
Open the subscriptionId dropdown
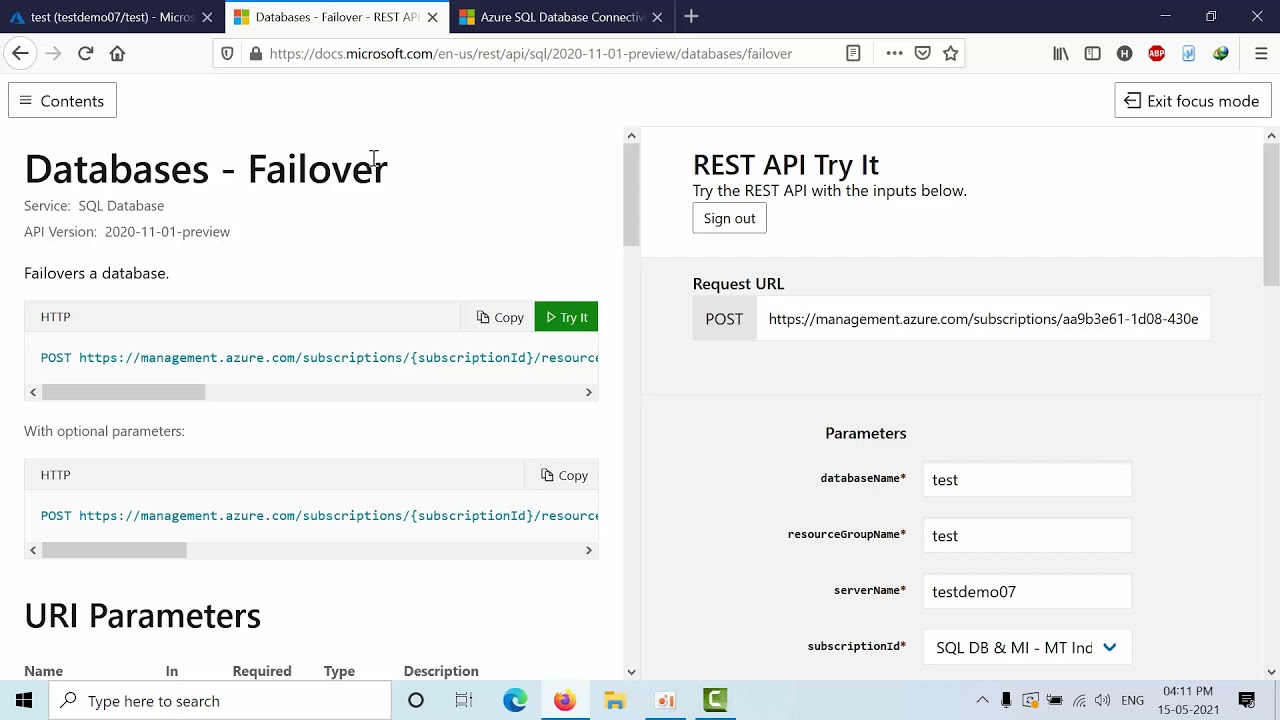pyautogui.click(x=1027, y=648)
